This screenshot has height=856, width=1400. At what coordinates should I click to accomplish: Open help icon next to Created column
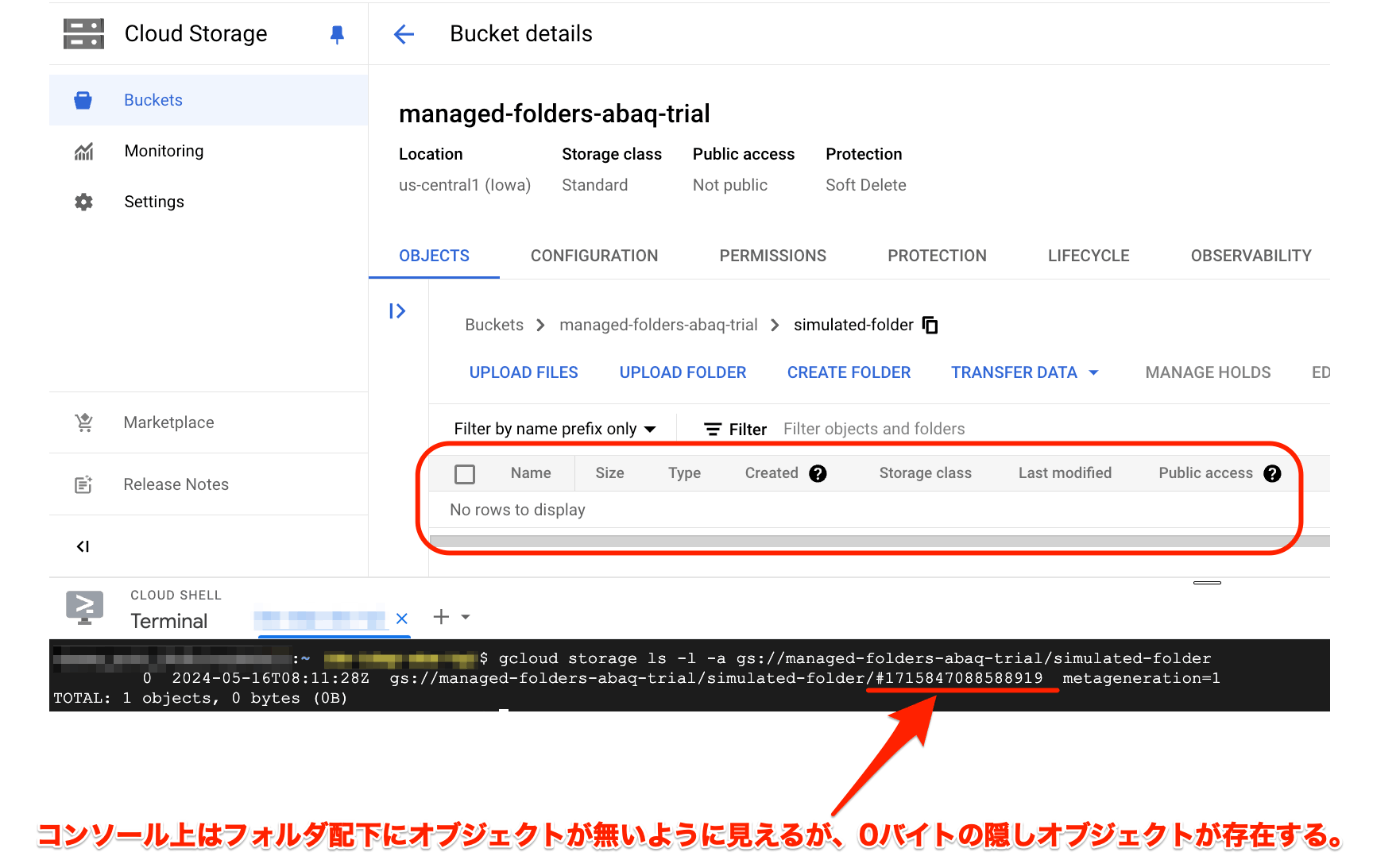pyautogui.click(x=818, y=474)
